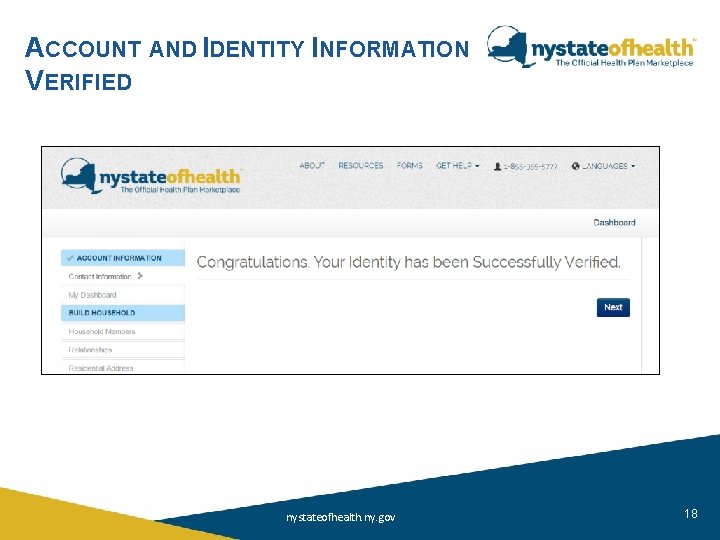Viewport: 720px width, 540px height.
Task: Open the Dashboard link
Action: (x=614, y=222)
